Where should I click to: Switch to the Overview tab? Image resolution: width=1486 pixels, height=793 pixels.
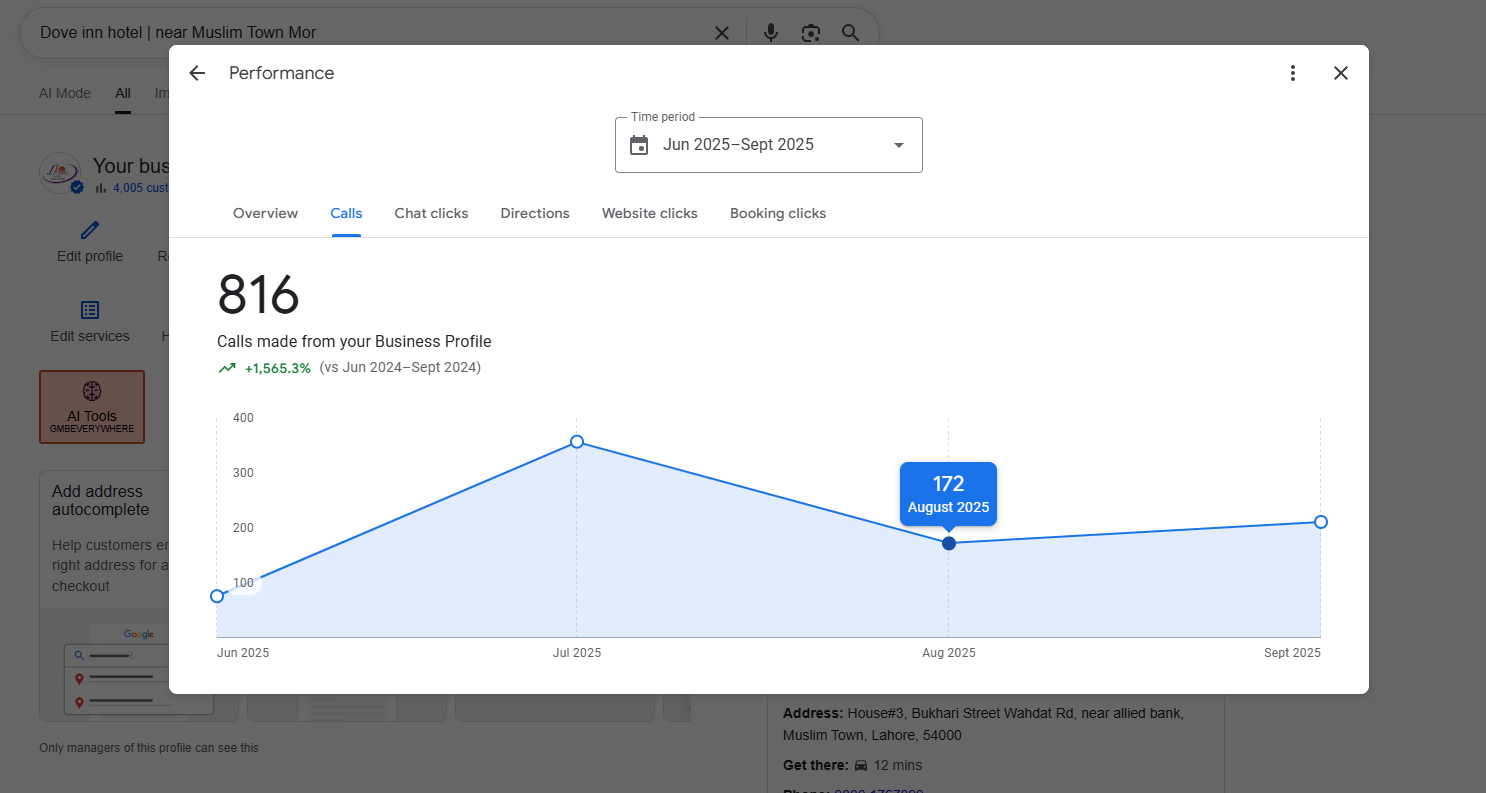click(x=265, y=213)
